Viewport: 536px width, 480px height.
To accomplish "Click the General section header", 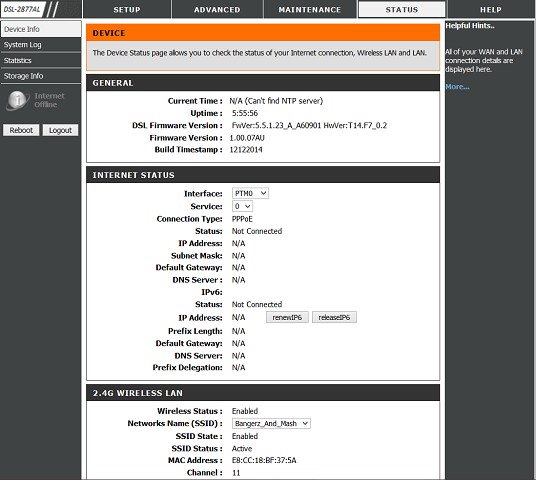I will click(263, 83).
